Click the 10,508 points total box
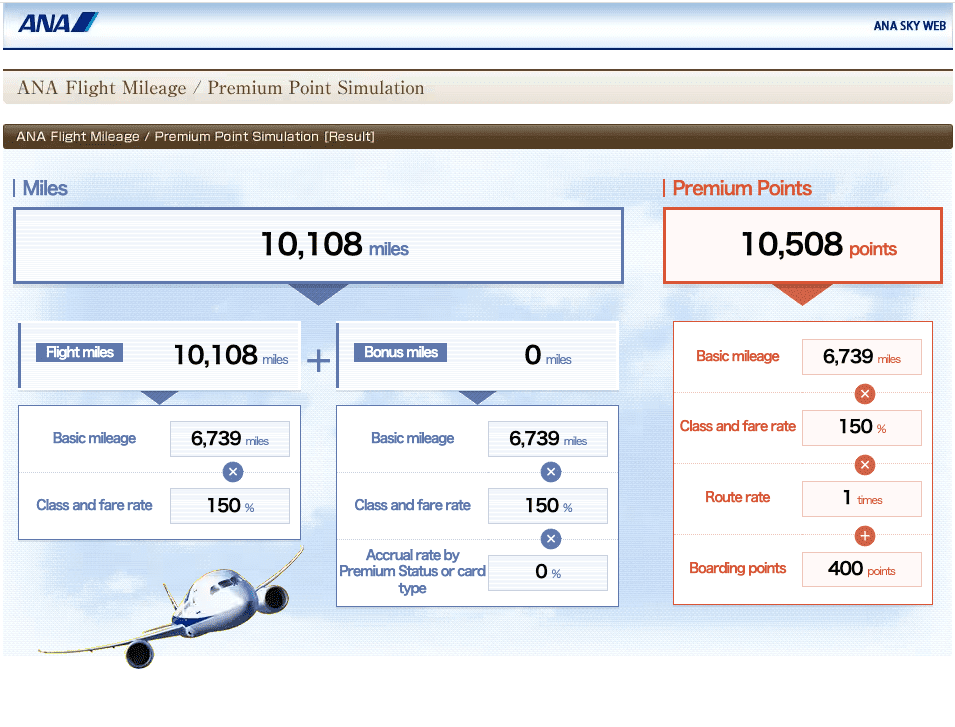 (802, 245)
